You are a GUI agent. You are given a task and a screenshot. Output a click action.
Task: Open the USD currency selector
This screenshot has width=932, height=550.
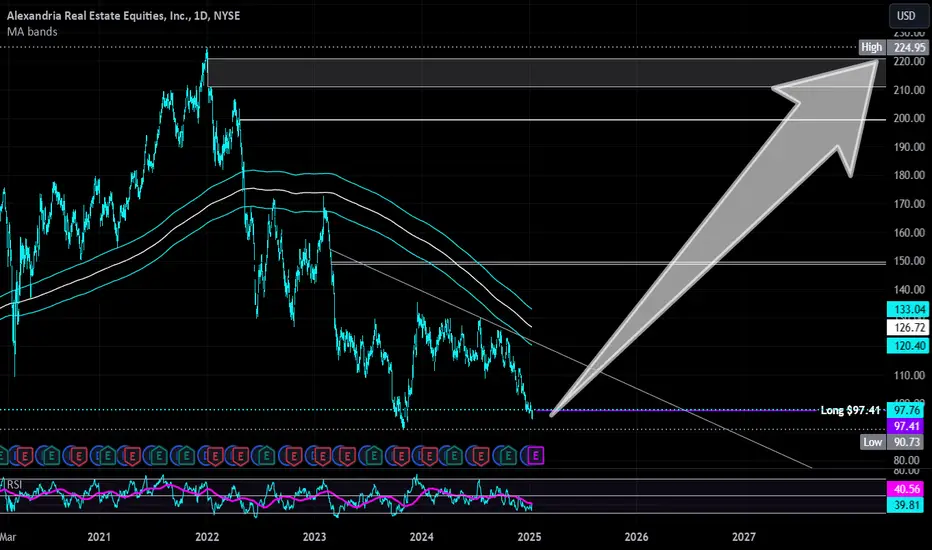(906, 16)
